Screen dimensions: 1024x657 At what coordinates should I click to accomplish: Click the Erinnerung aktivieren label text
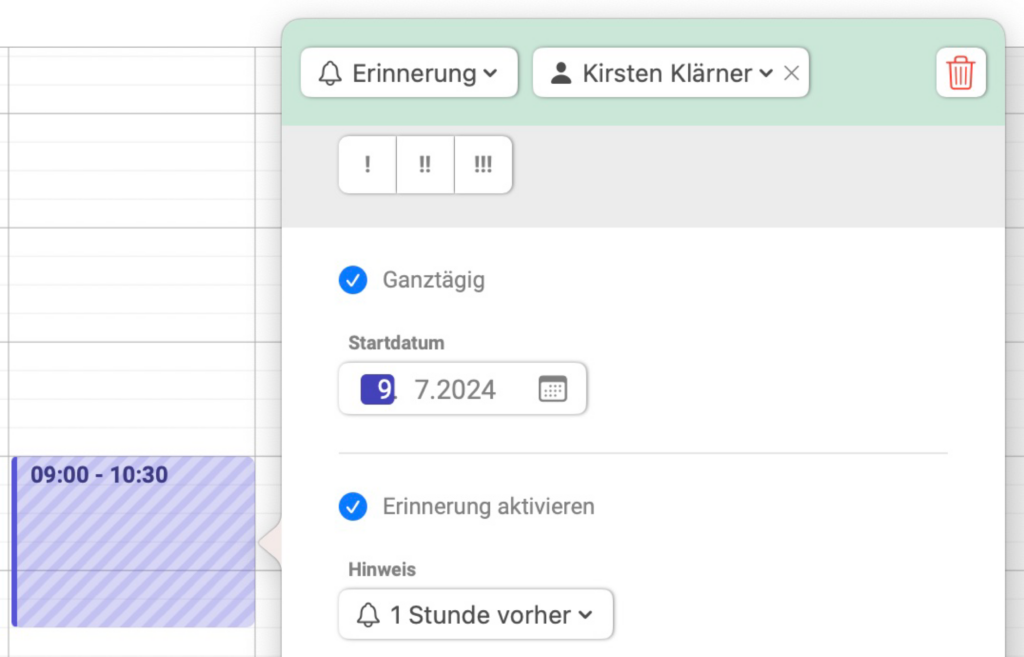(488, 507)
